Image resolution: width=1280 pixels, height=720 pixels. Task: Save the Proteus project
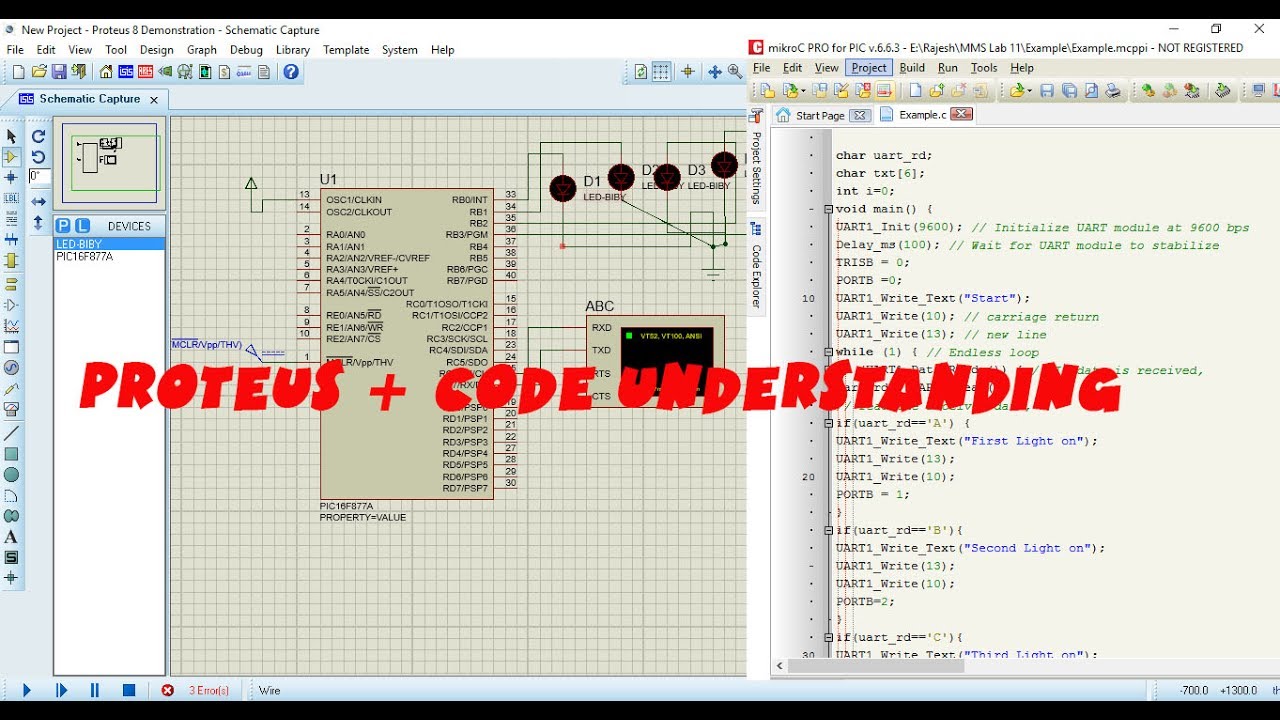pyautogui.click(x=59, y=72)
